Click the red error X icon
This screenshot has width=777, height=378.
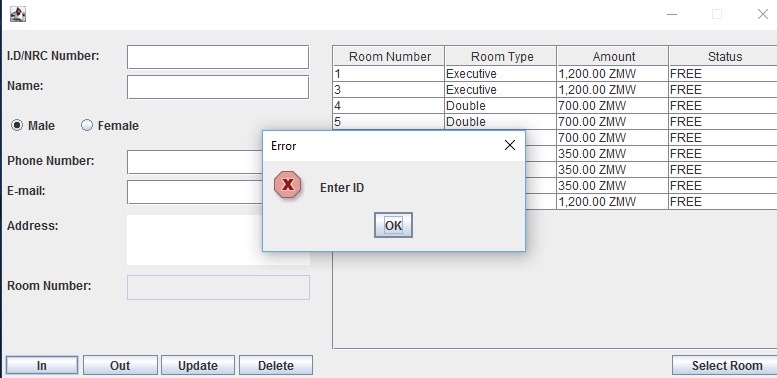tap(287, 185)
